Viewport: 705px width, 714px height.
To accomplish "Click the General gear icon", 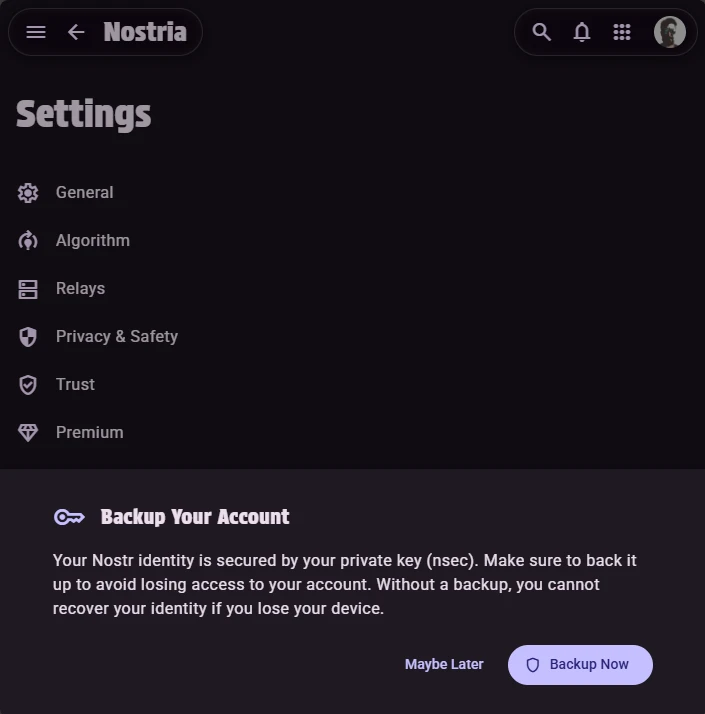I will pyautogui.click(x=28, y=193).
